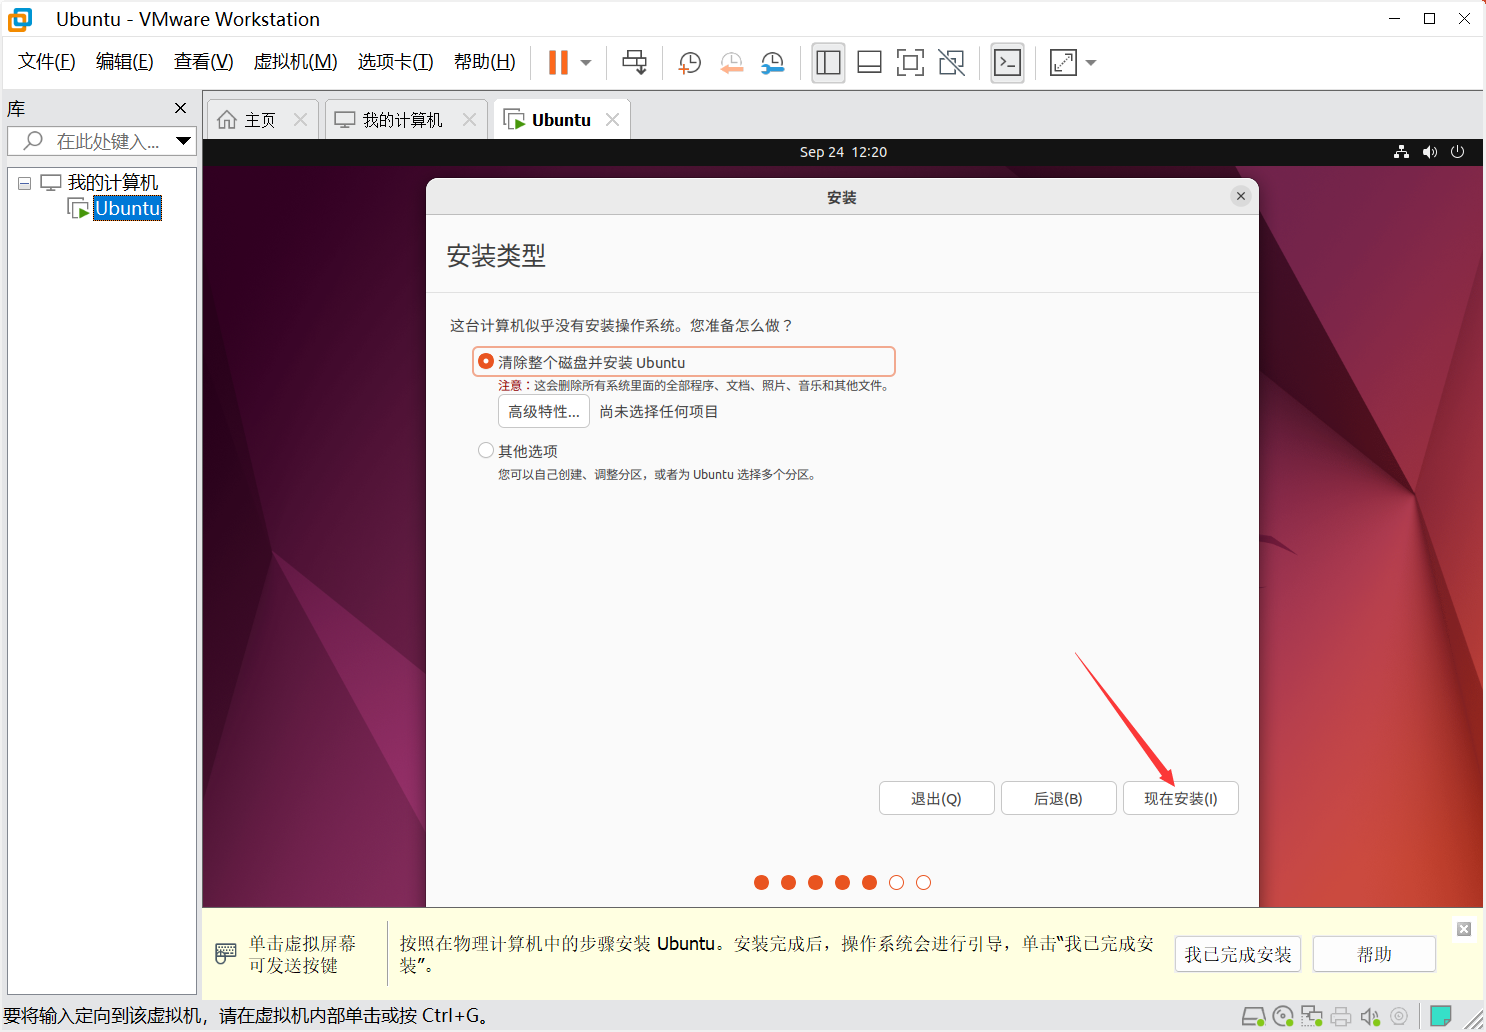Close the 库 library panel
The width and height of the screenshot is (1486, 1032).
coord(180,108)
